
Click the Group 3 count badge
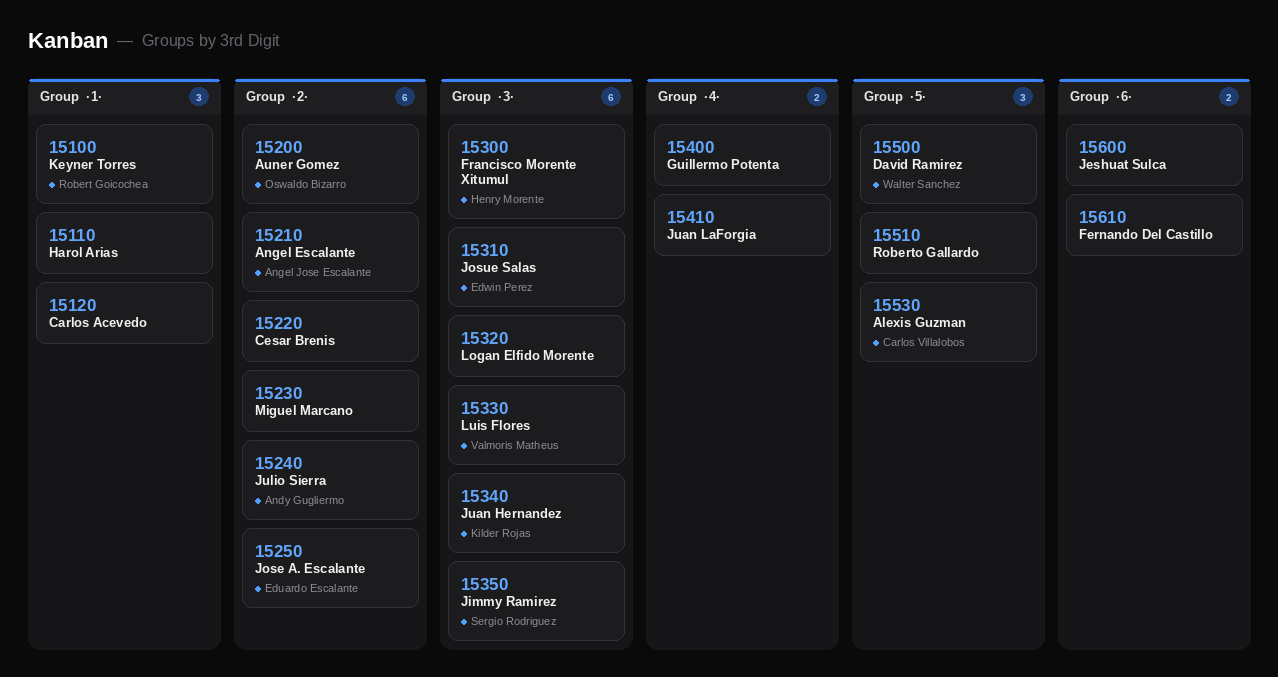[611, 97]
